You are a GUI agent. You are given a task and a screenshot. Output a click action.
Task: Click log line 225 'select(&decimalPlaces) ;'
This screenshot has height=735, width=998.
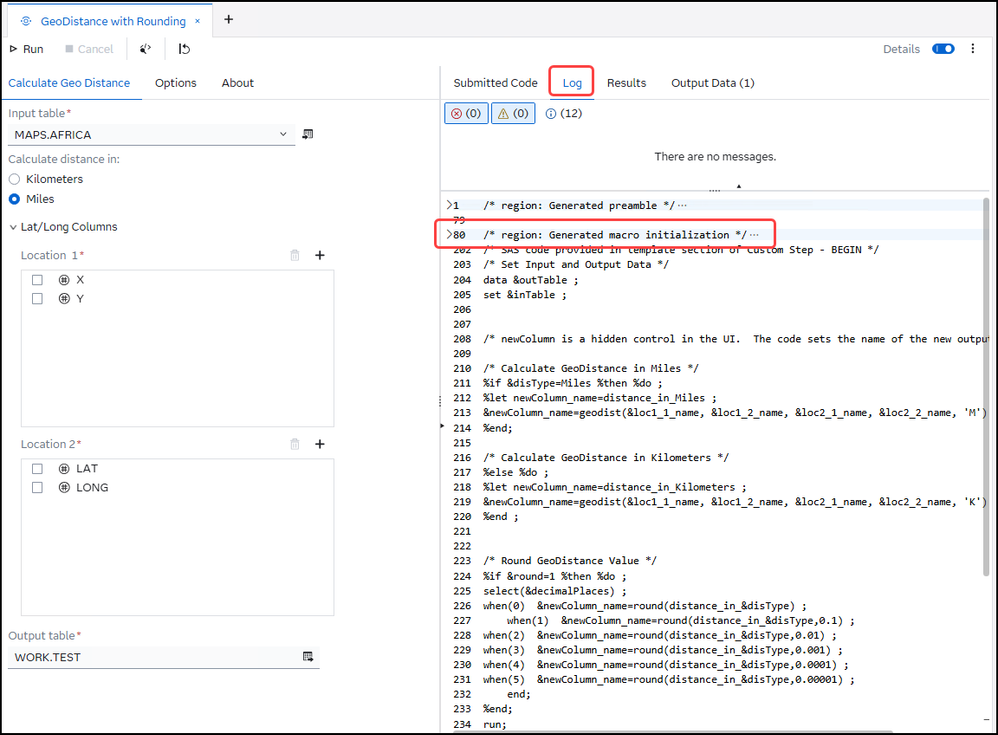point(554,591)
